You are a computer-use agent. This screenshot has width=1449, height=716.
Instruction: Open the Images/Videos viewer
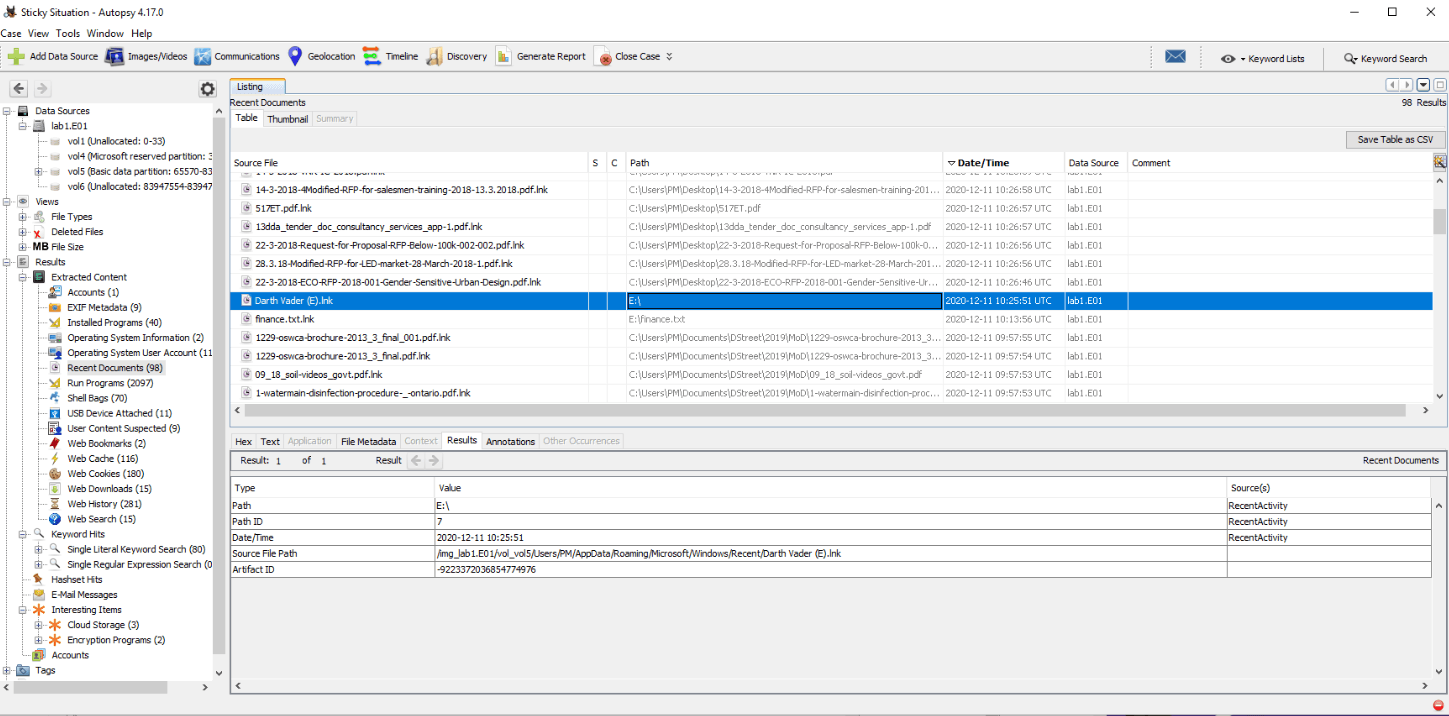click(147, 57)
